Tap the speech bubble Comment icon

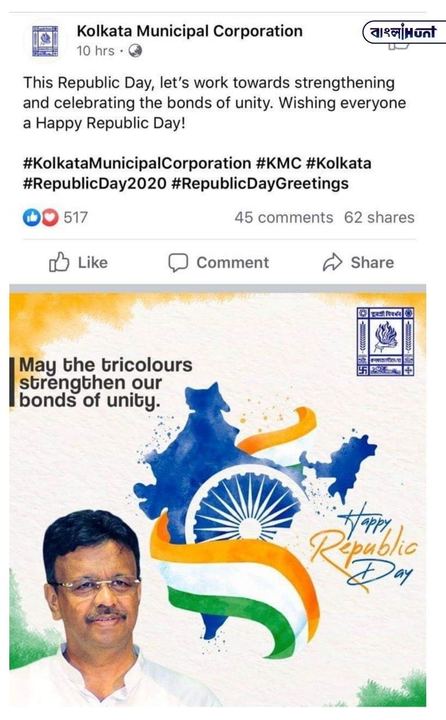178,263
